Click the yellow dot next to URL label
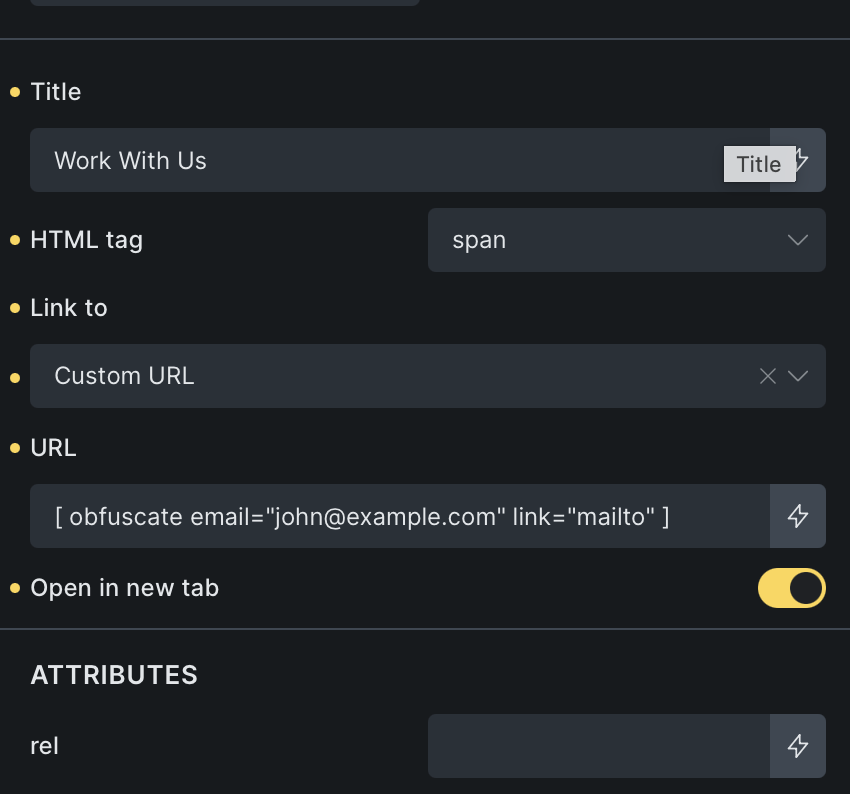850x794 pixels. [x=15, y=448]
